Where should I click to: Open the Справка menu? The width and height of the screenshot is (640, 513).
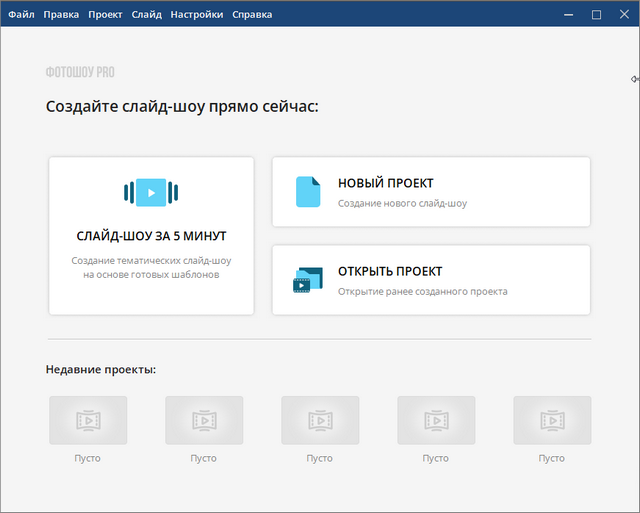click(251, 14)
